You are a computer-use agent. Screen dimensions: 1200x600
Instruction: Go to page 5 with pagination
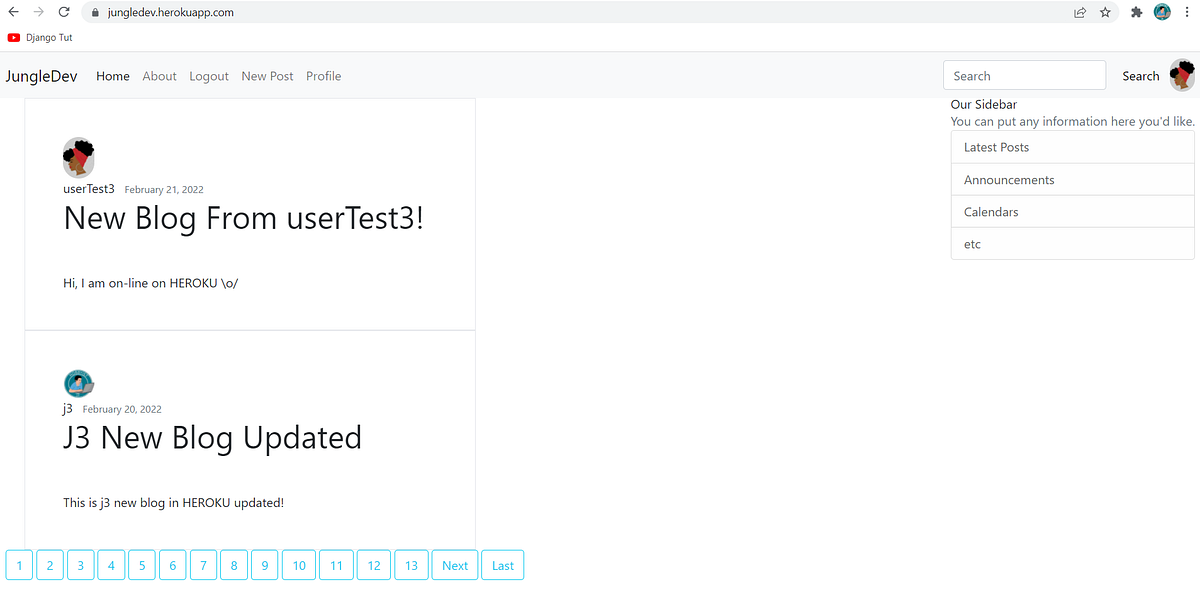pyautogui.click(x=141, y=565)
